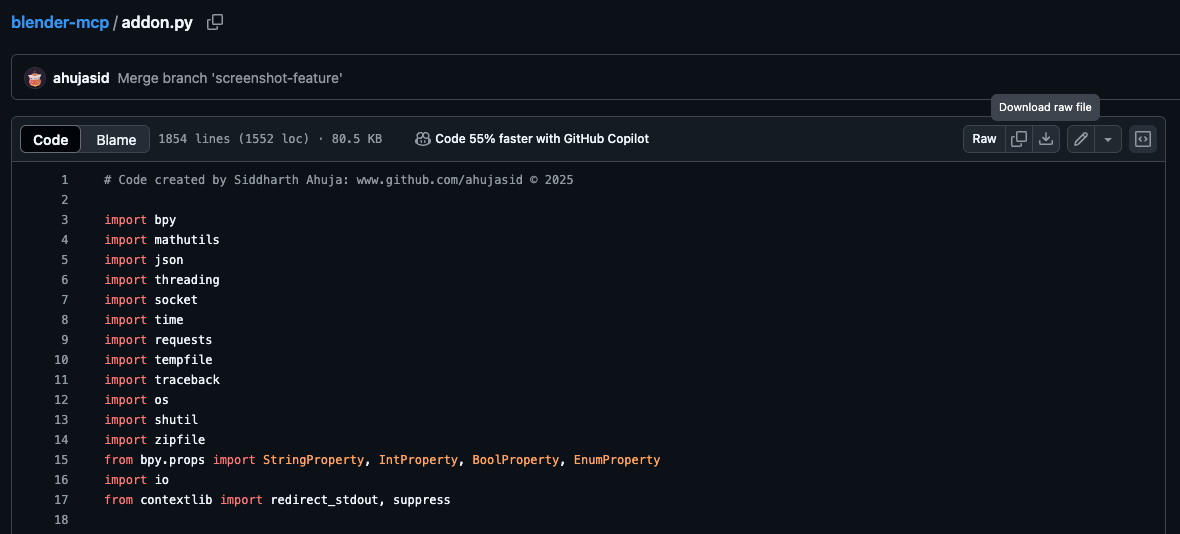Open the 'Merge branch screenshot-feature' commit

[x=230, y=78]
